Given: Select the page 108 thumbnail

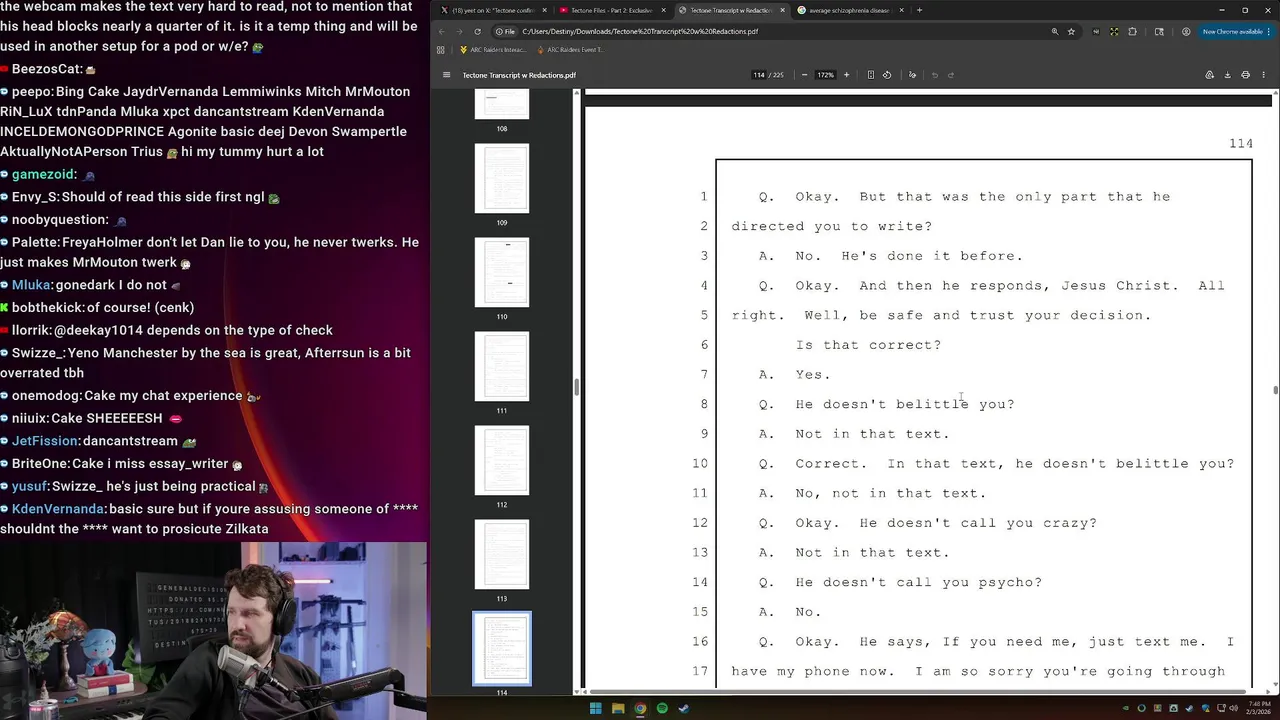Looking at the screenshot, I should (x=502, y=104).
